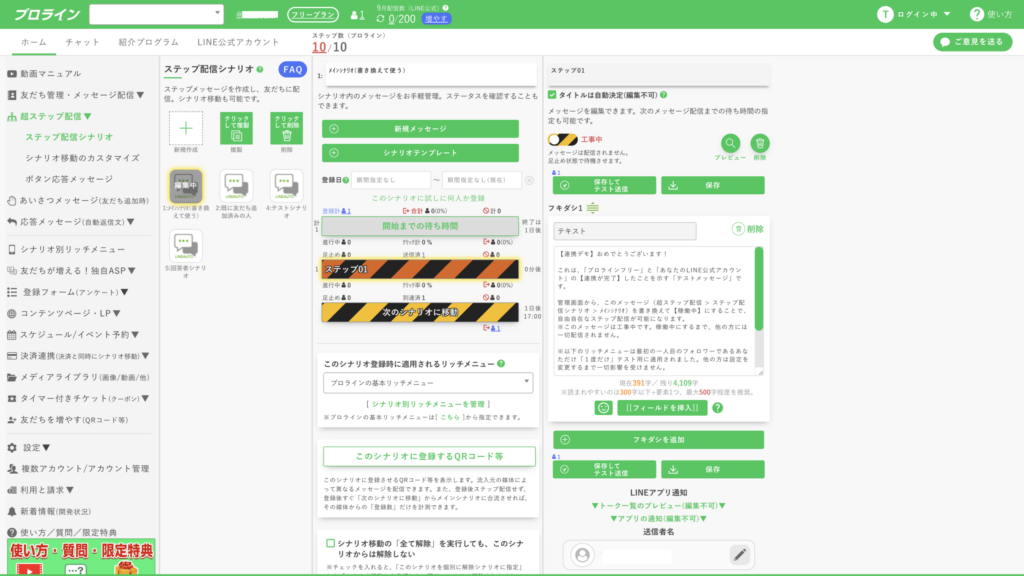
Task: Open プロラインの基本リッチメニュー dropdown
Action: pyautogui.click(x=428, y=383)
